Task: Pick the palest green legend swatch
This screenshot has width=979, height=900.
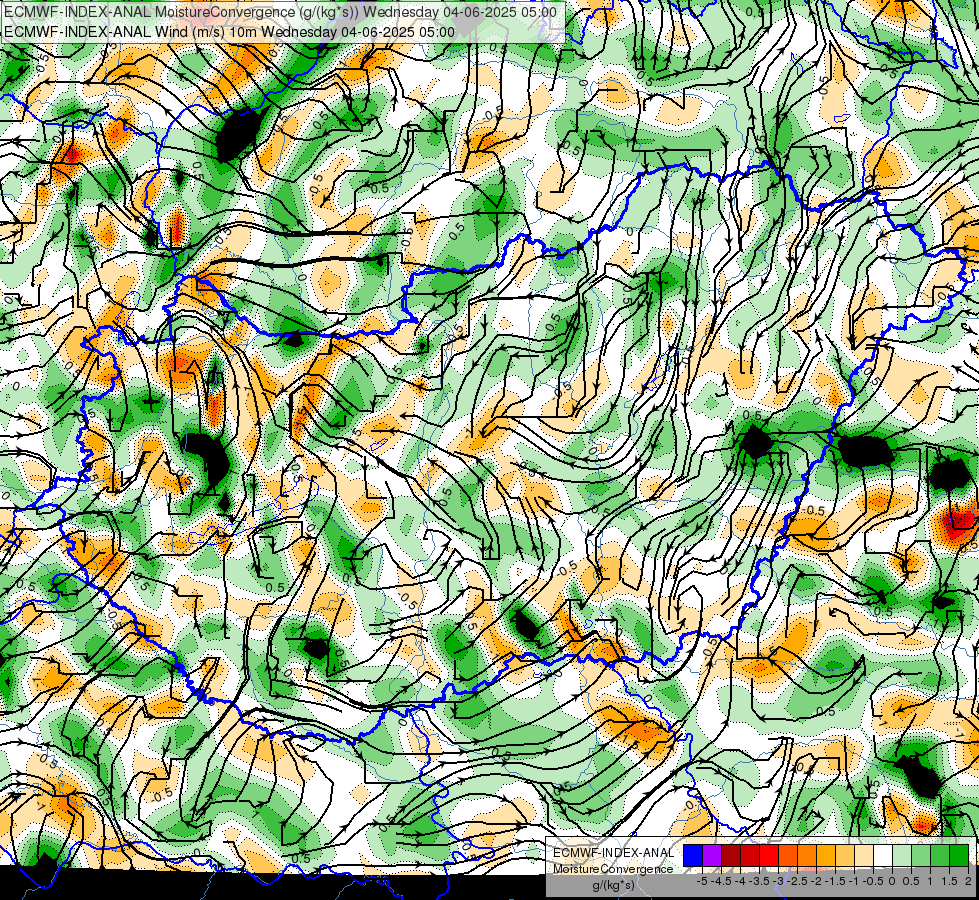Action: (902, 855)
